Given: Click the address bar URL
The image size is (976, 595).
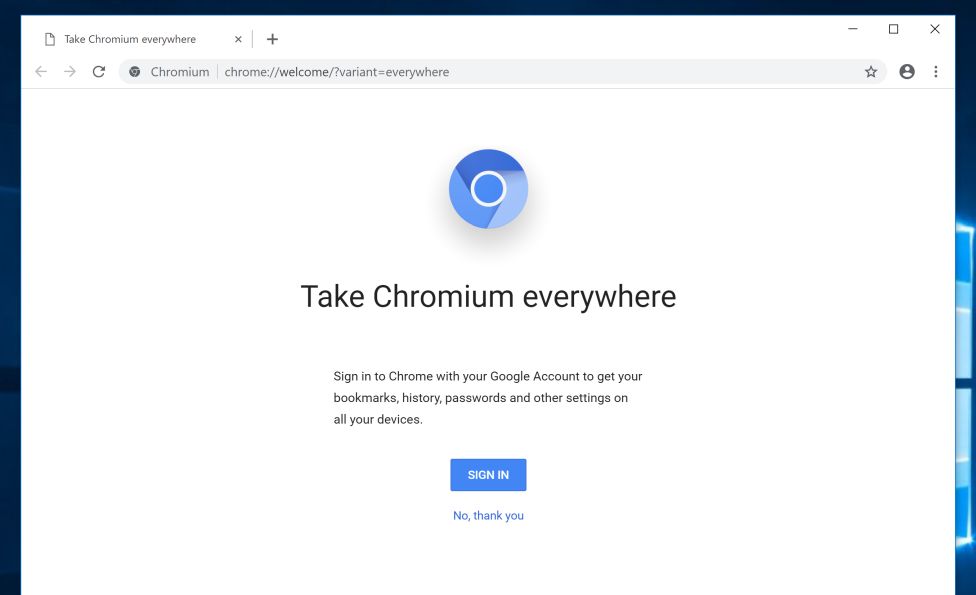Looking at the screenshot, I should pyautogui.click(x=336, y=71).
